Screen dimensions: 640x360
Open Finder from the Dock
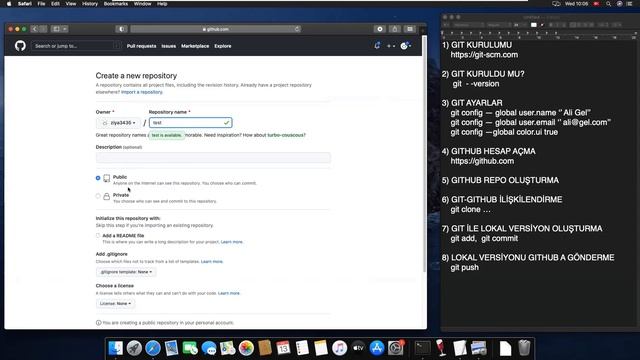(116, 348)
